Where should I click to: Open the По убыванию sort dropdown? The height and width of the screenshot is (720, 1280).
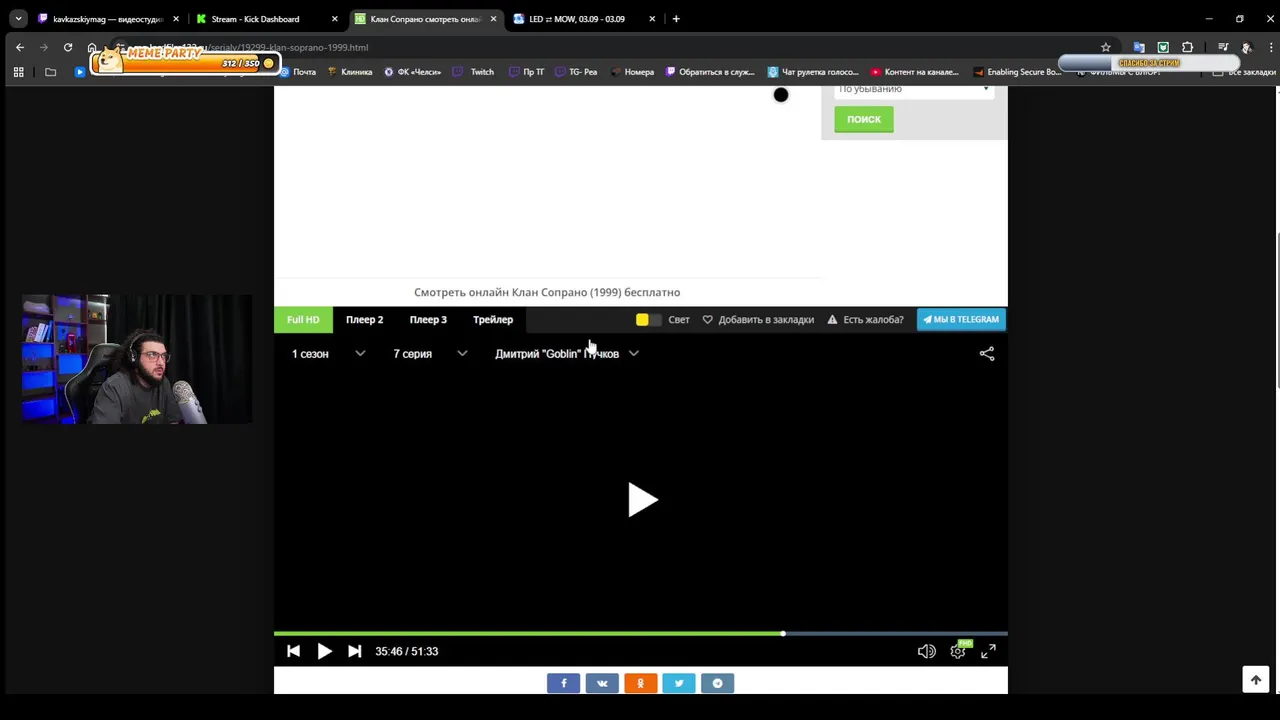coord(914,90)
